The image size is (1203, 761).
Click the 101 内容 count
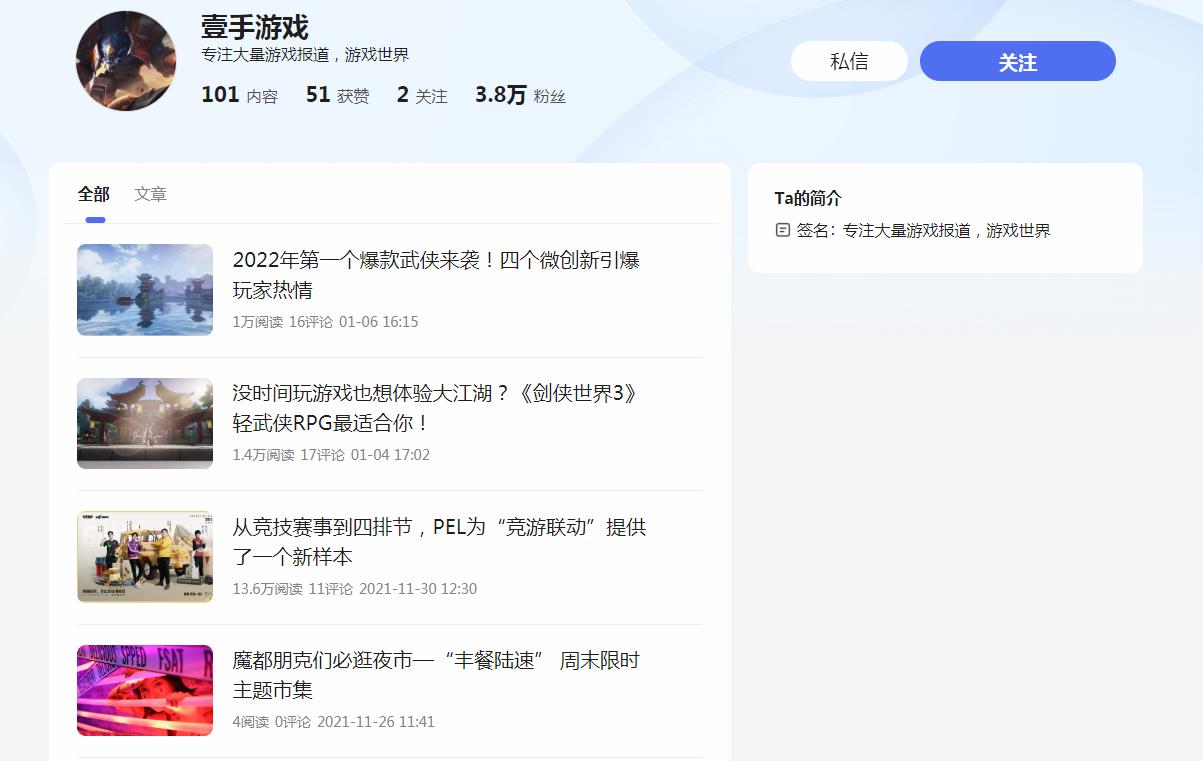point(240,95)
